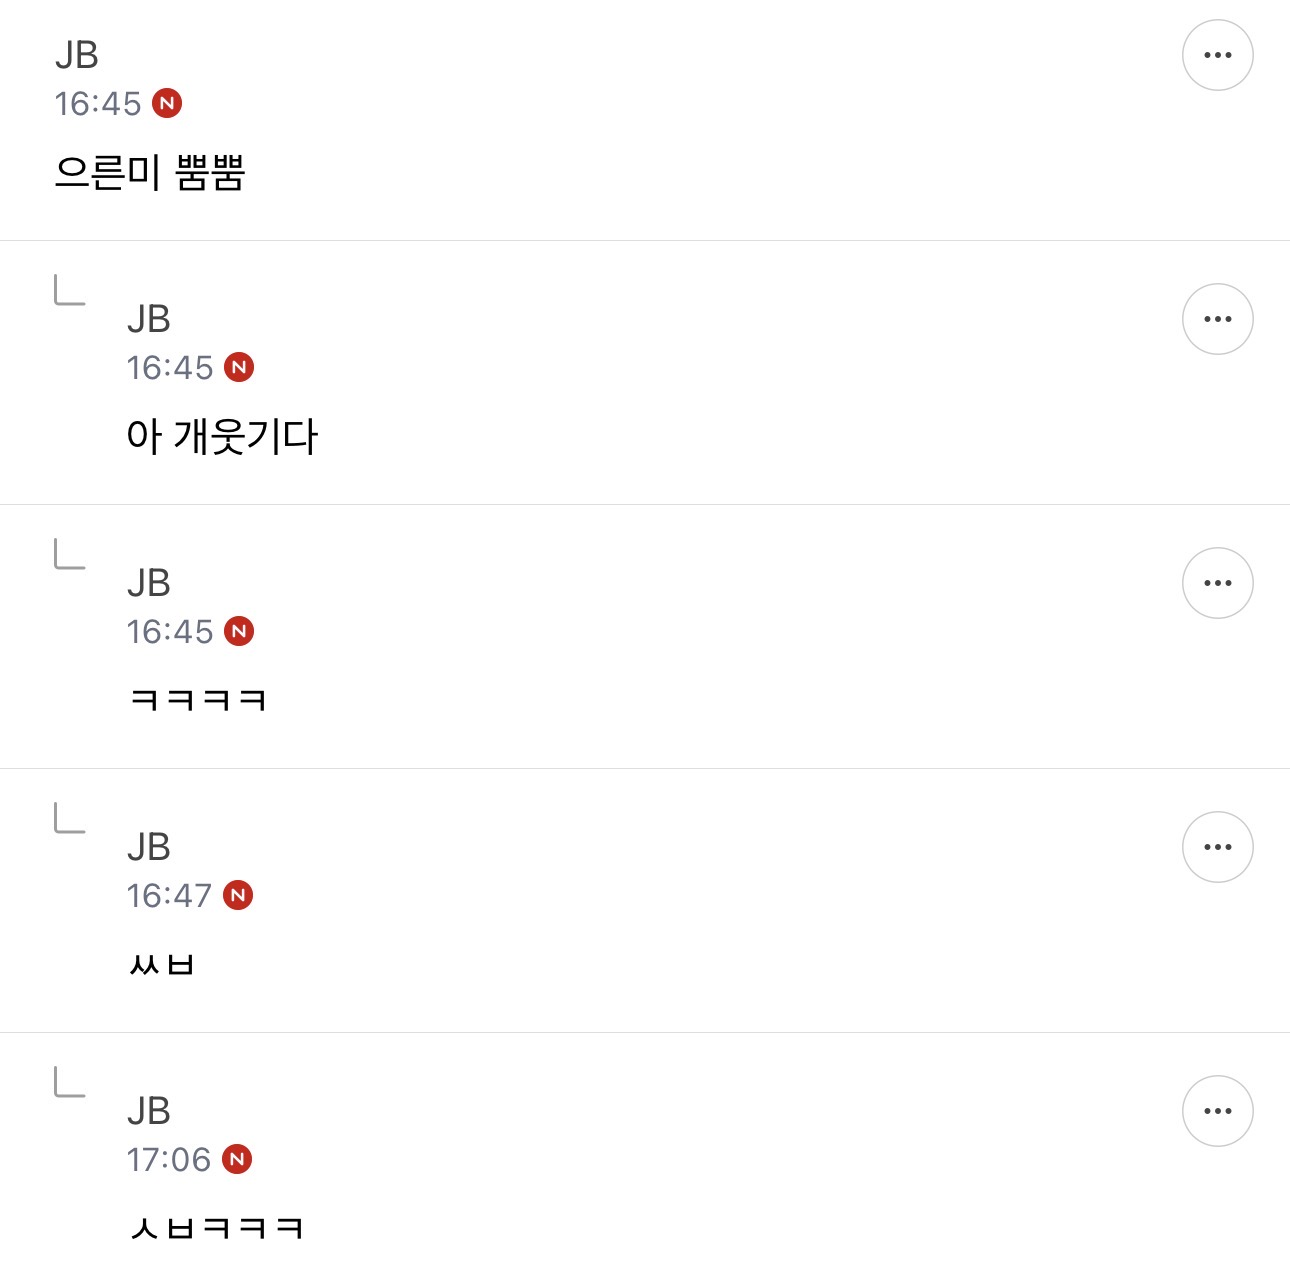Open three-dot menu on "아 개웃기다" reply
The image size is (1290, 1283).
click(1217, 319)
